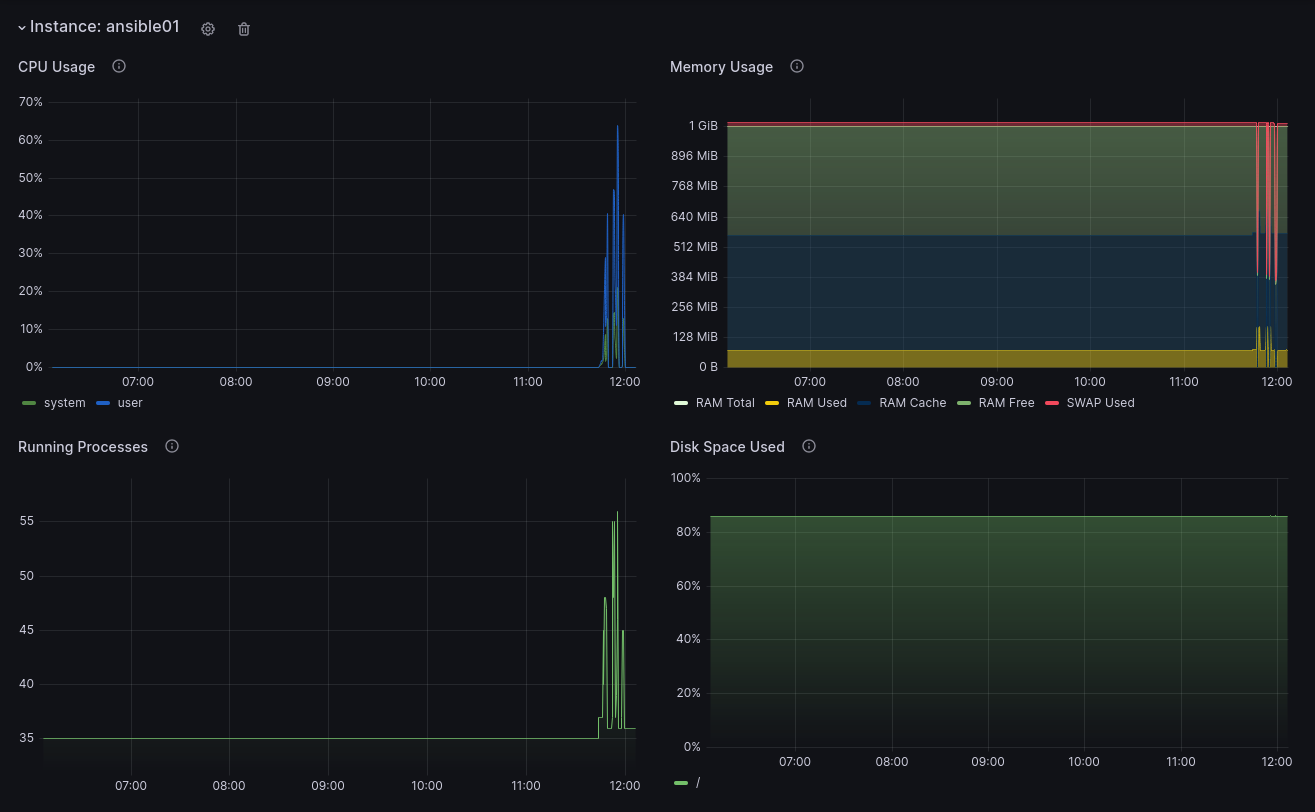Hide the RAM Cache series
Viewport: 1315px width, 812px height.
pos(913,403)
